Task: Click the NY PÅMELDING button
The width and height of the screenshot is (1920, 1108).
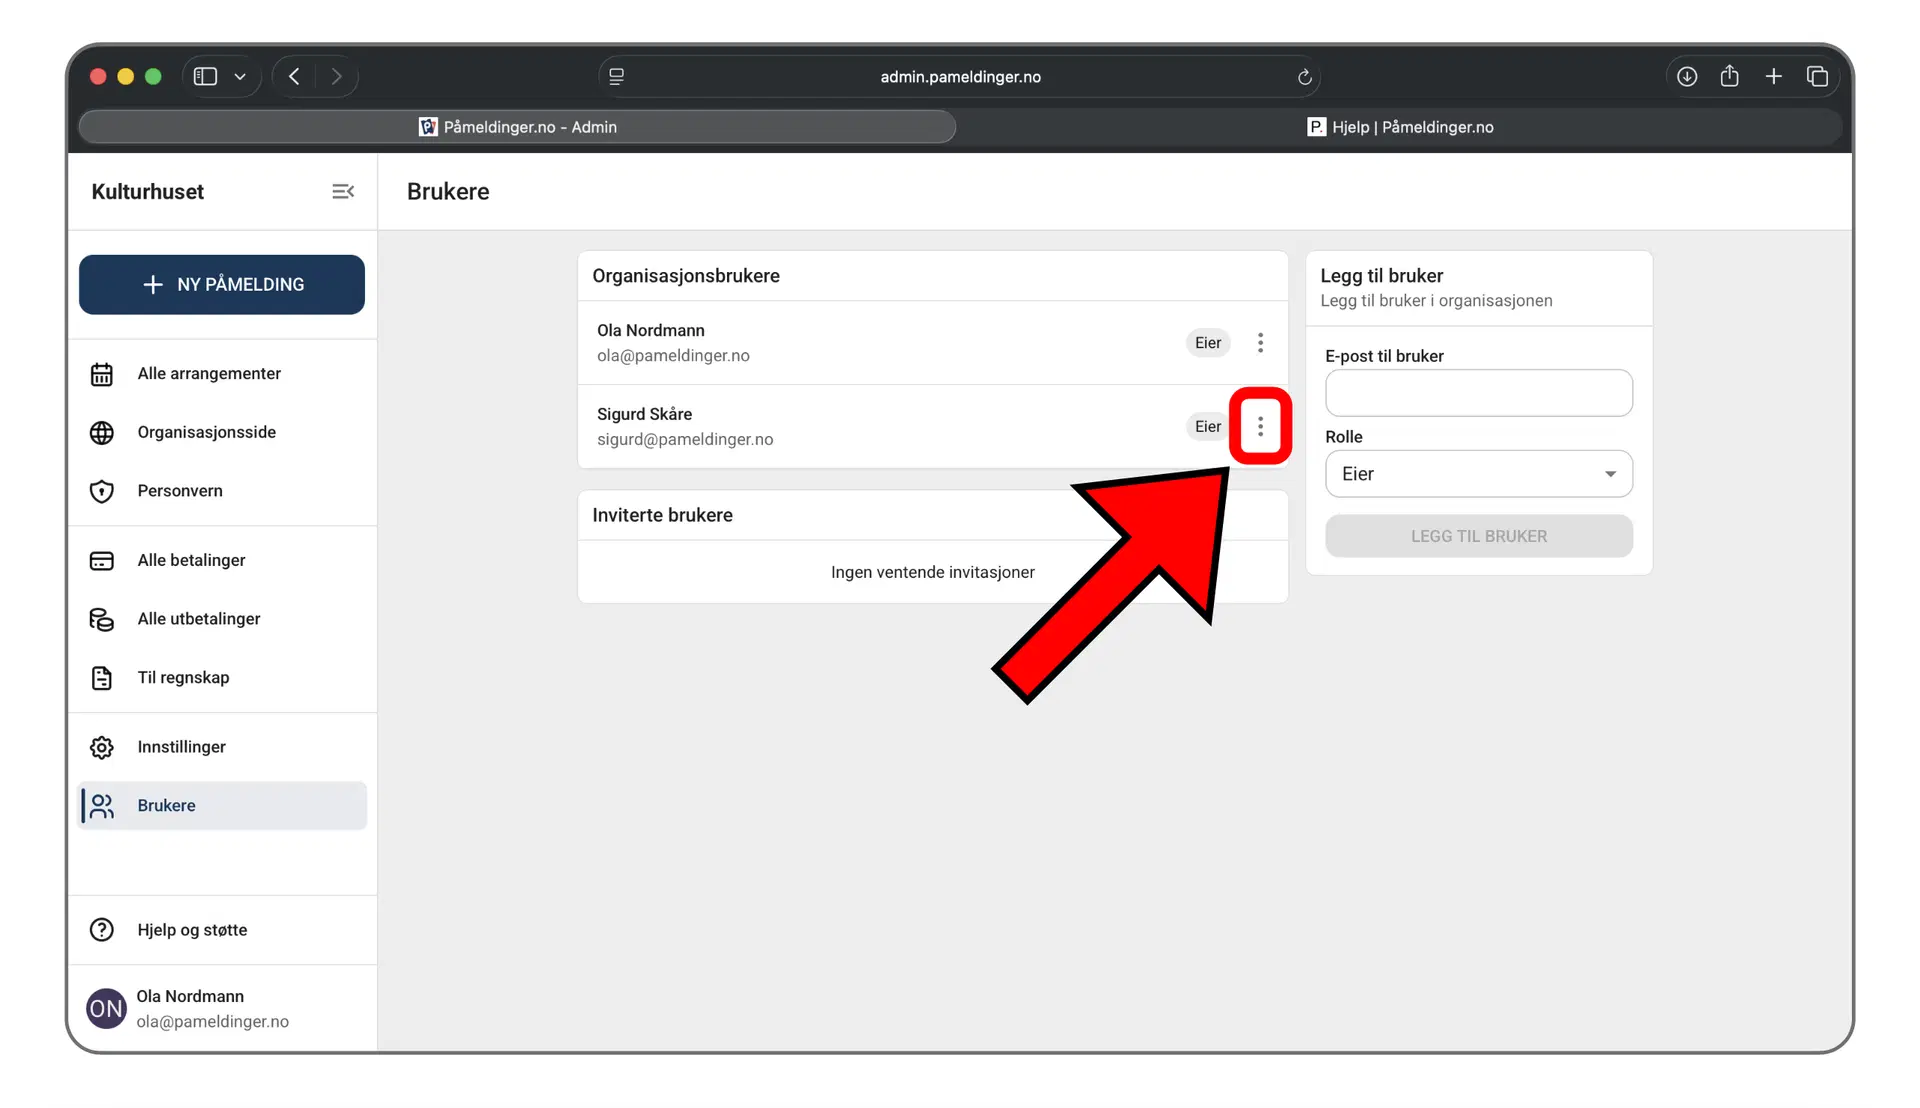Action: click(x=222, y=285)
